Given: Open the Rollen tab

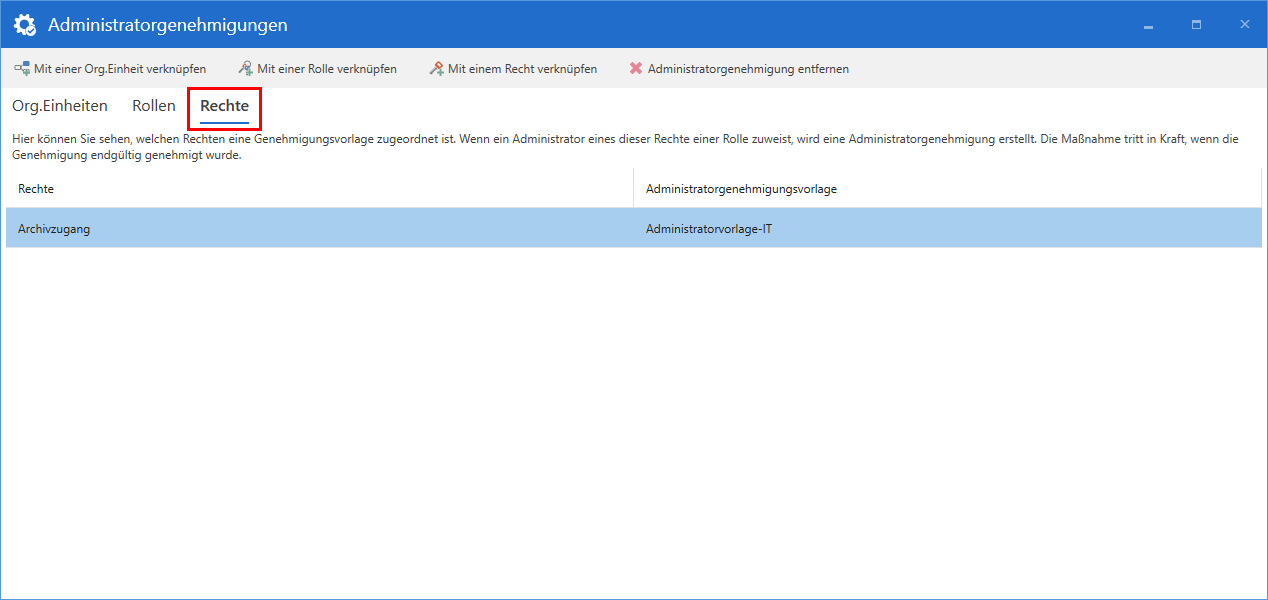Looking at the screenshot, I should [x=153, y=105].
